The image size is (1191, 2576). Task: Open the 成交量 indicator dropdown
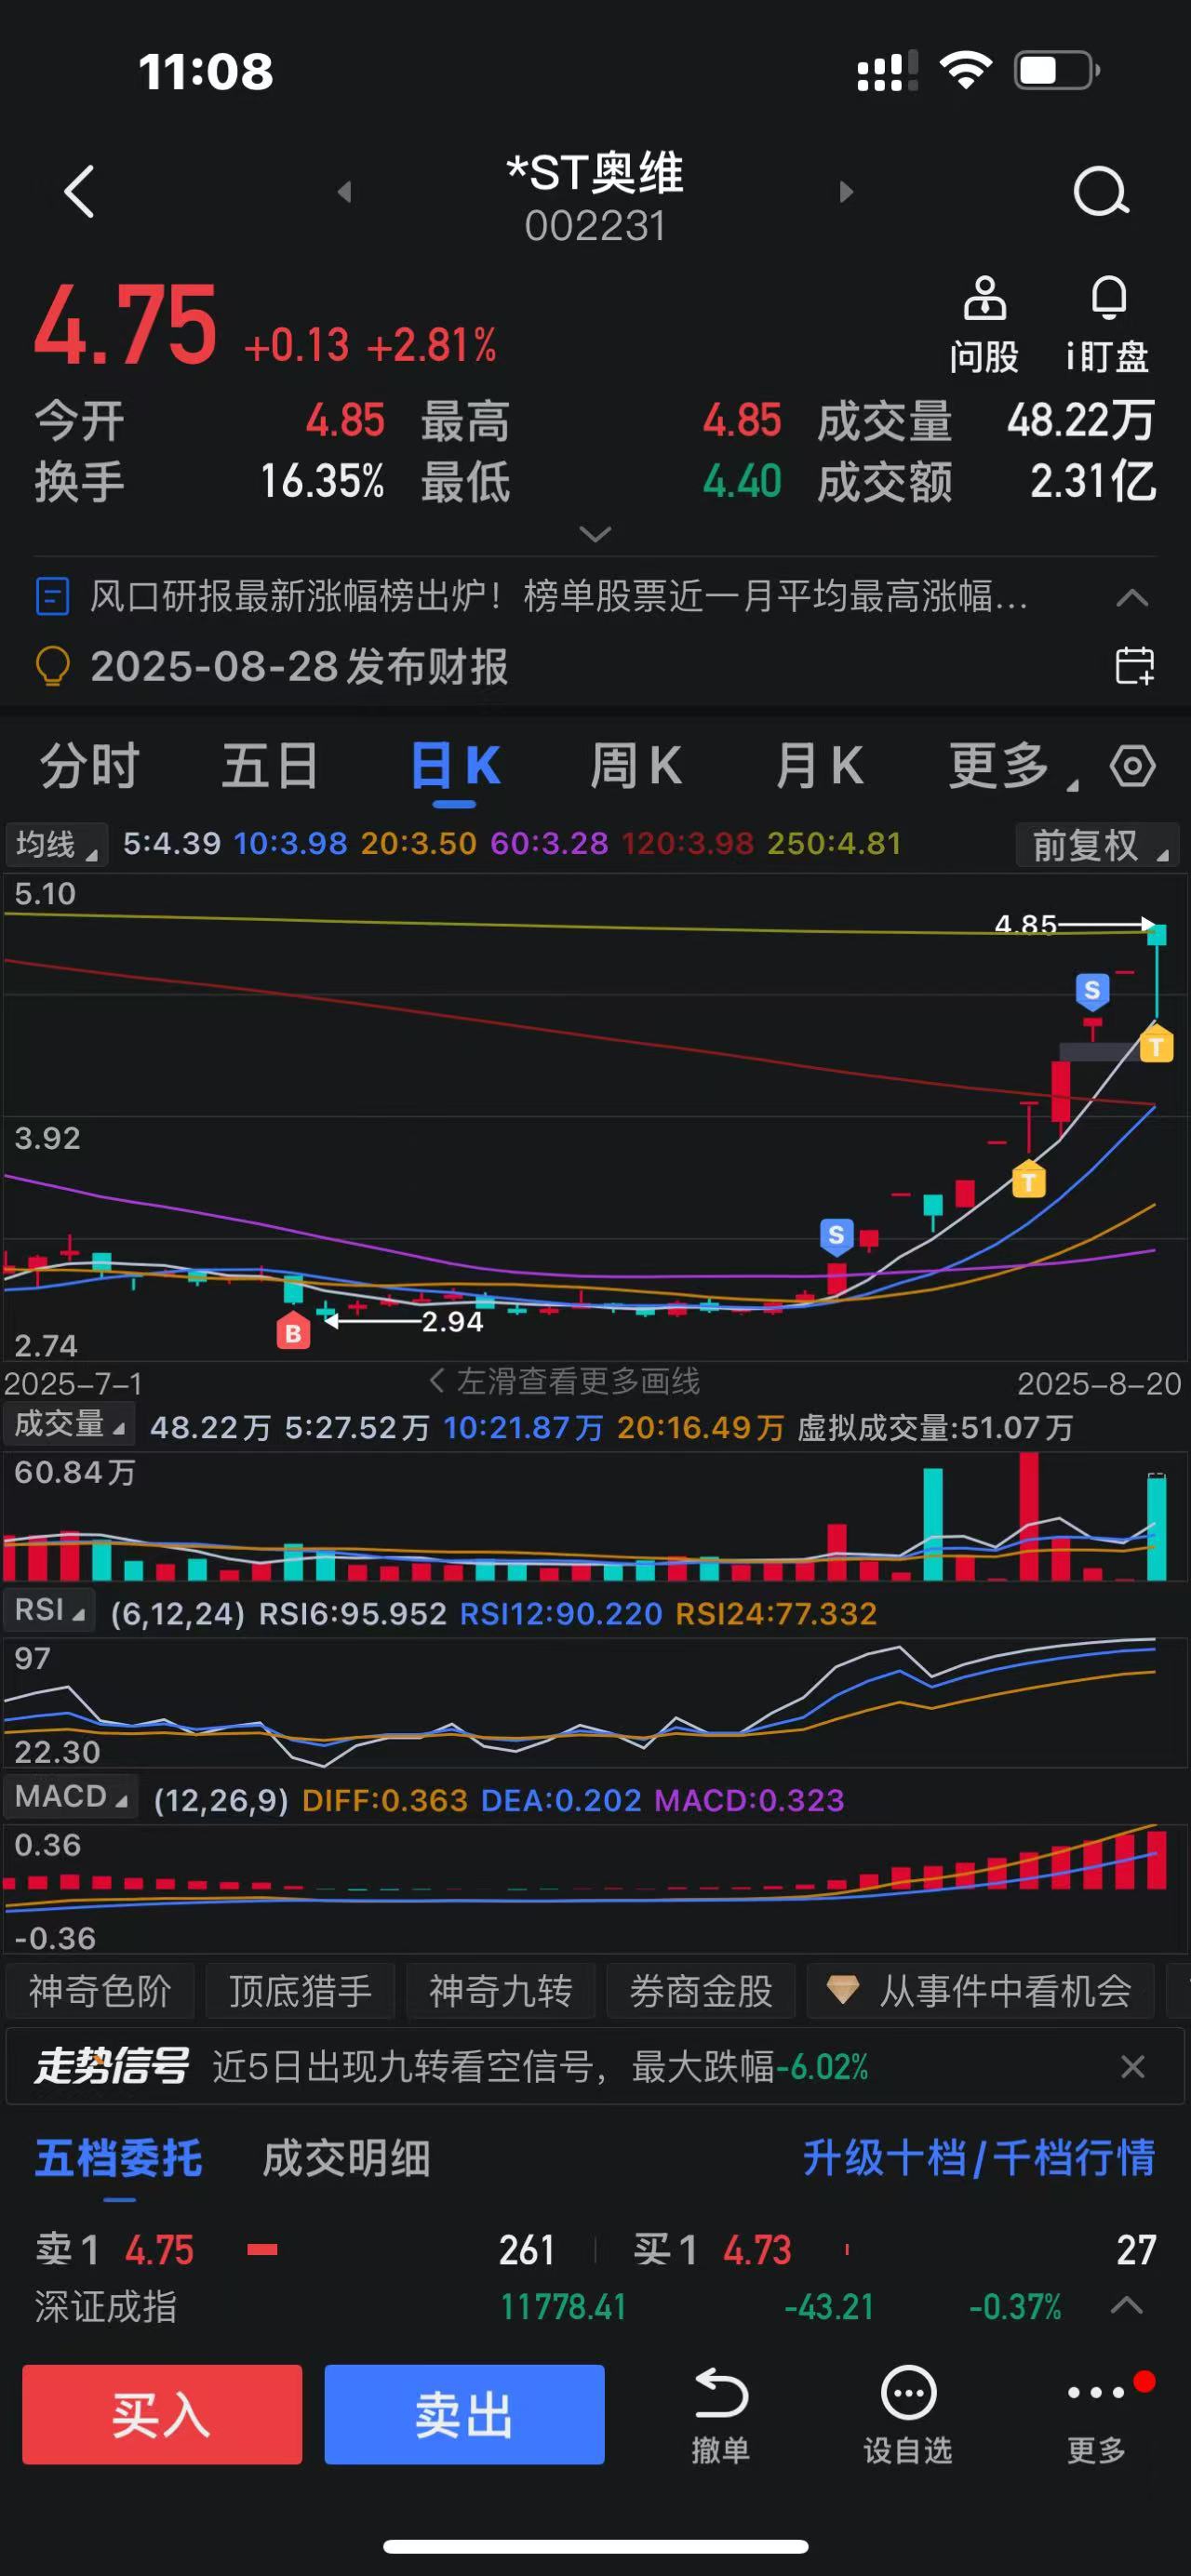(70, 1423)
